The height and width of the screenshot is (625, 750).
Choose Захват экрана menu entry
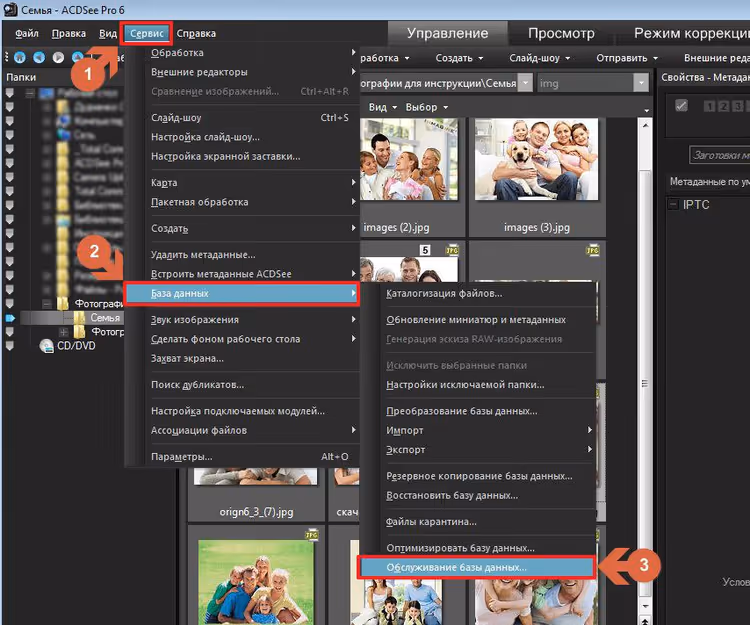point(242,358)
